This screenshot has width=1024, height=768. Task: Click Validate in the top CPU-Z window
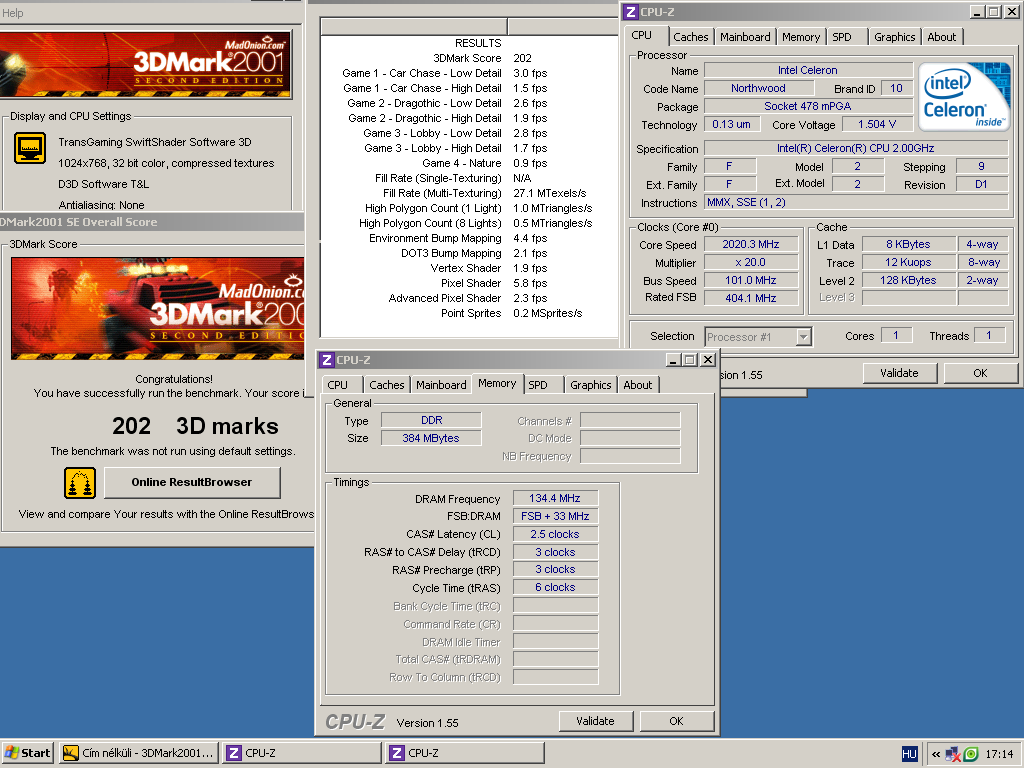(x=899, y=373)
